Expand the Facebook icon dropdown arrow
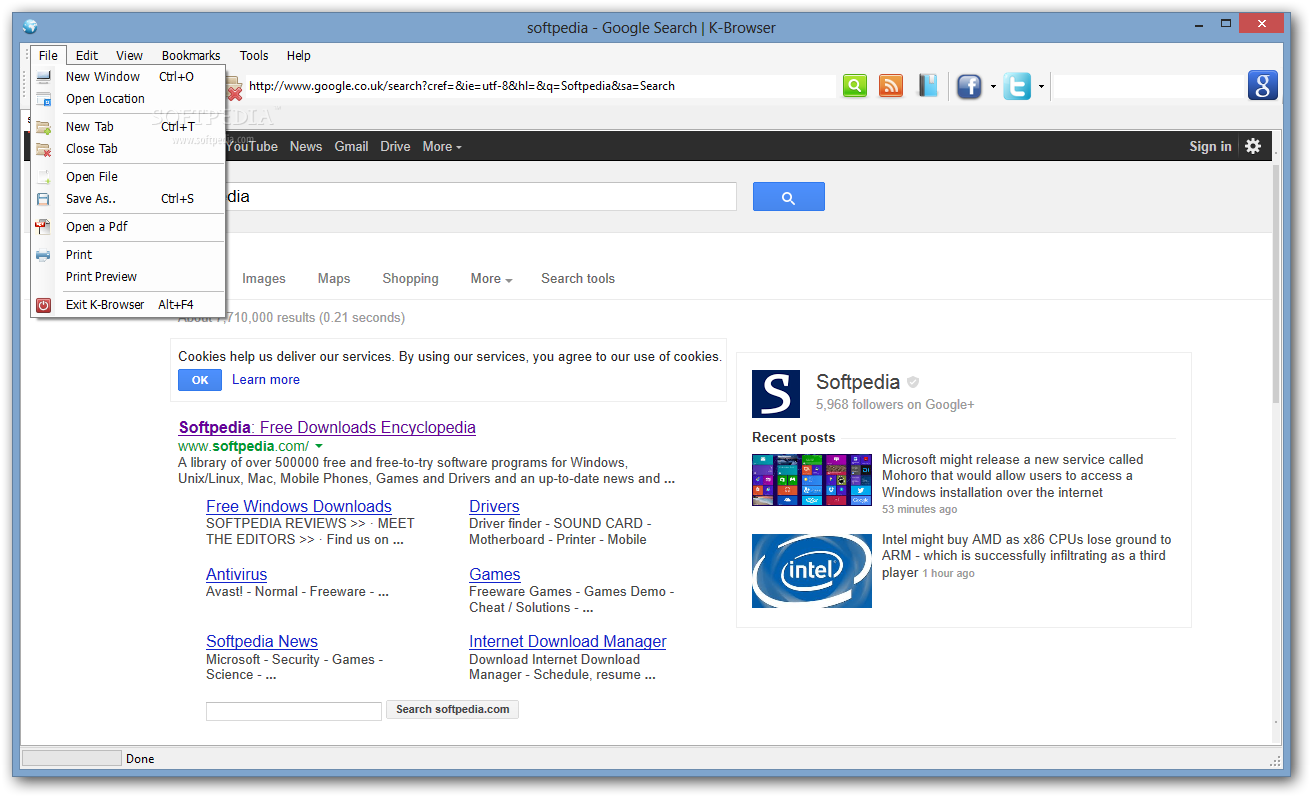 click(993, 87)
